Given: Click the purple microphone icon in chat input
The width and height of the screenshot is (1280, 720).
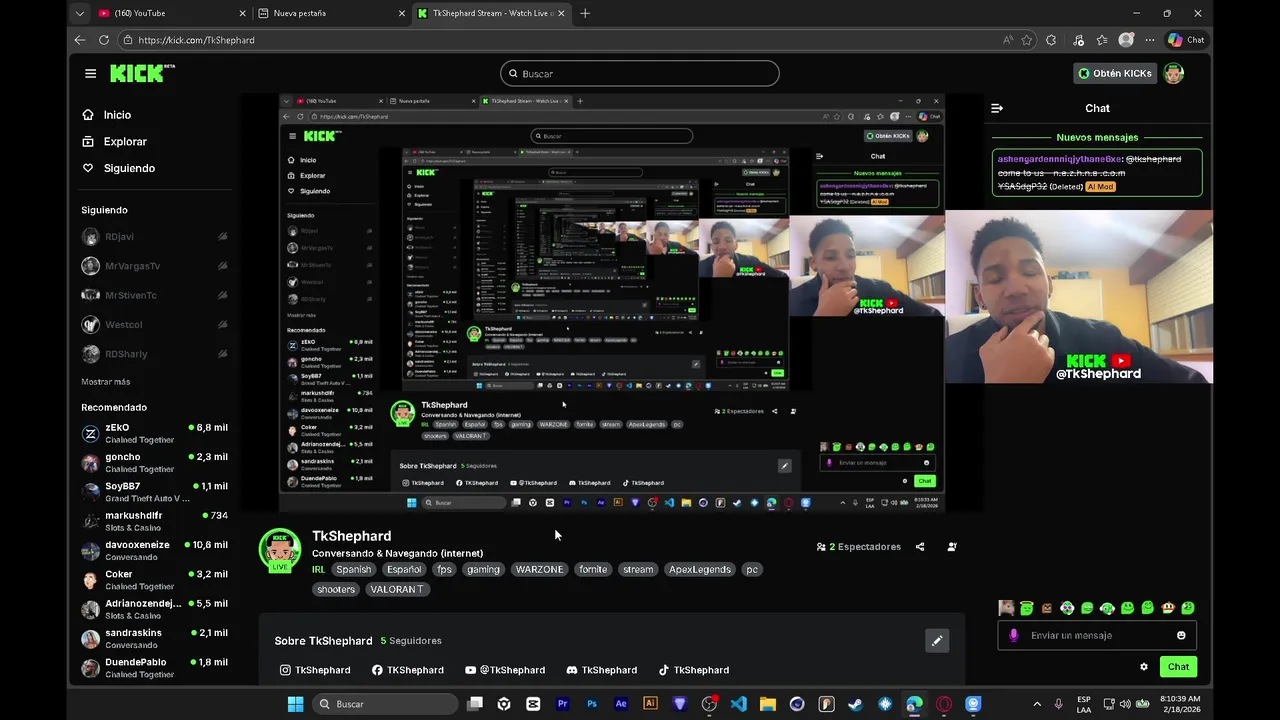Looking at the screenshot, I should pos(1013,635).
